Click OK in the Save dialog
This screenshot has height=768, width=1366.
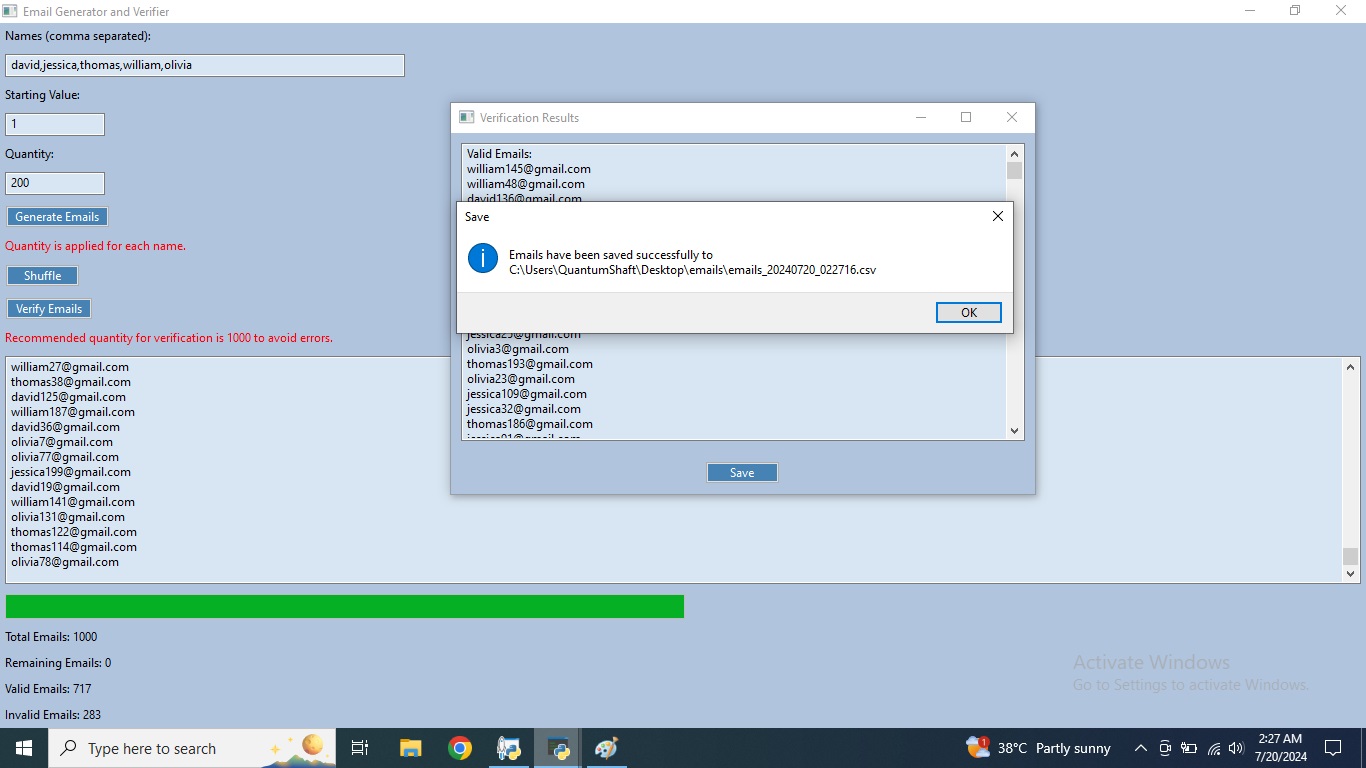click(x=968, y=313)
